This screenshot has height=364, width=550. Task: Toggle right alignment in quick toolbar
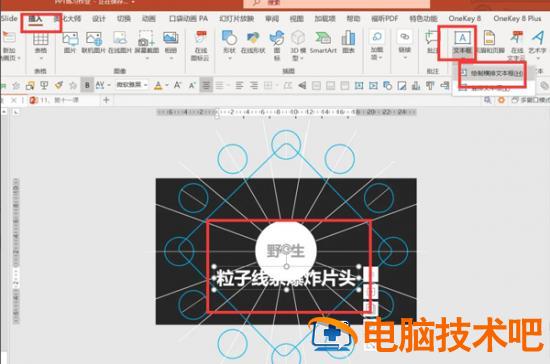click(254, 85)
